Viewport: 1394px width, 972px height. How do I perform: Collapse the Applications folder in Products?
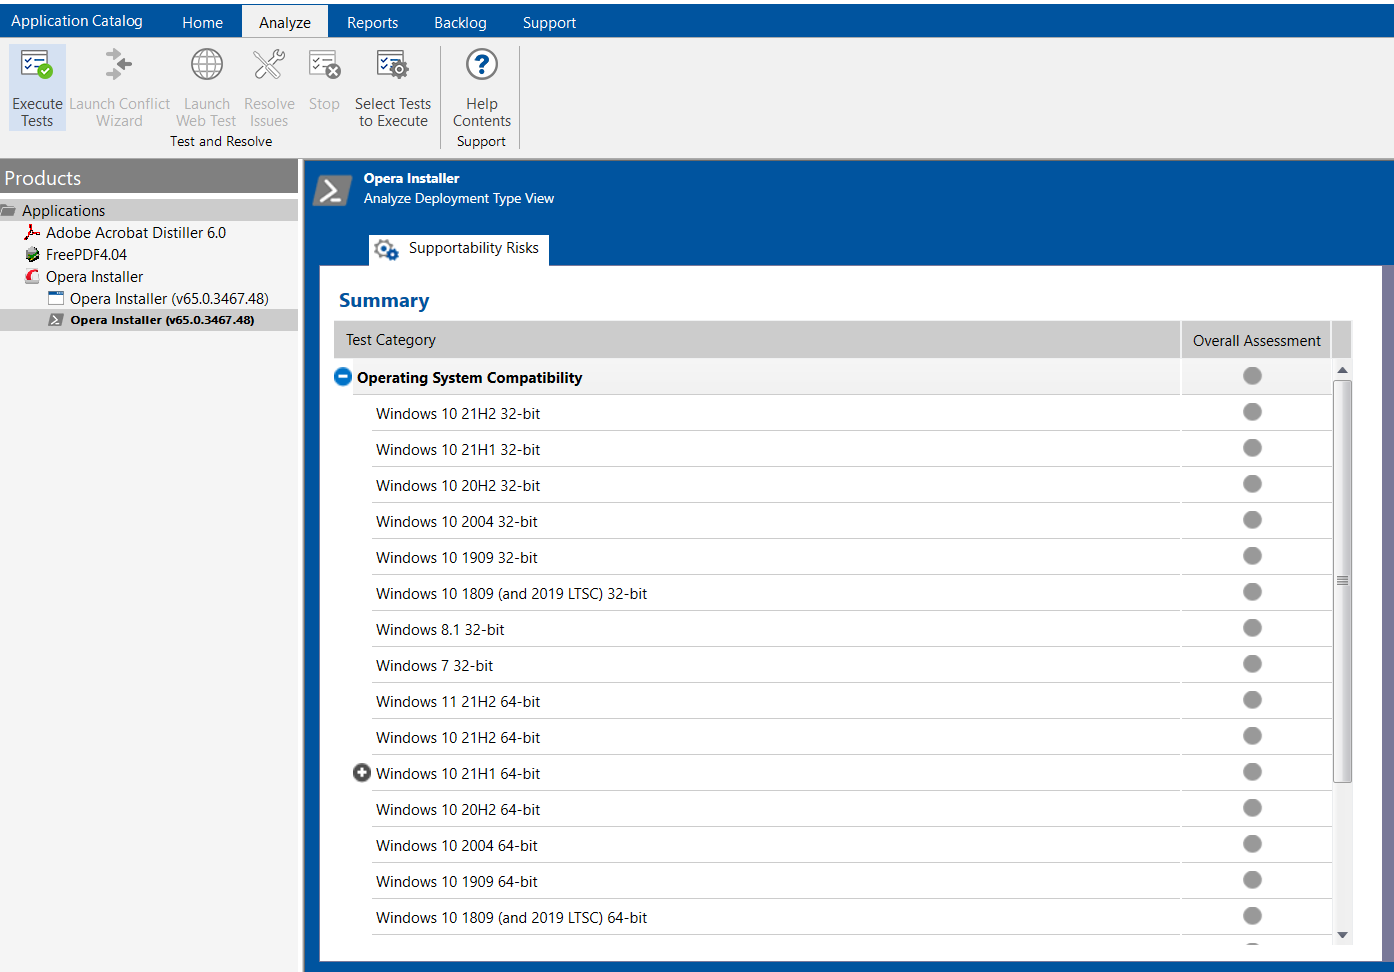coord(9,211)
